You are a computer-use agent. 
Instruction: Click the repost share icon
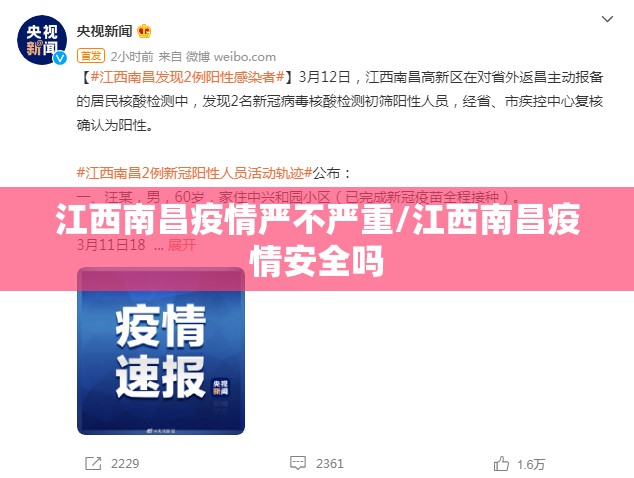click(93, 463)
